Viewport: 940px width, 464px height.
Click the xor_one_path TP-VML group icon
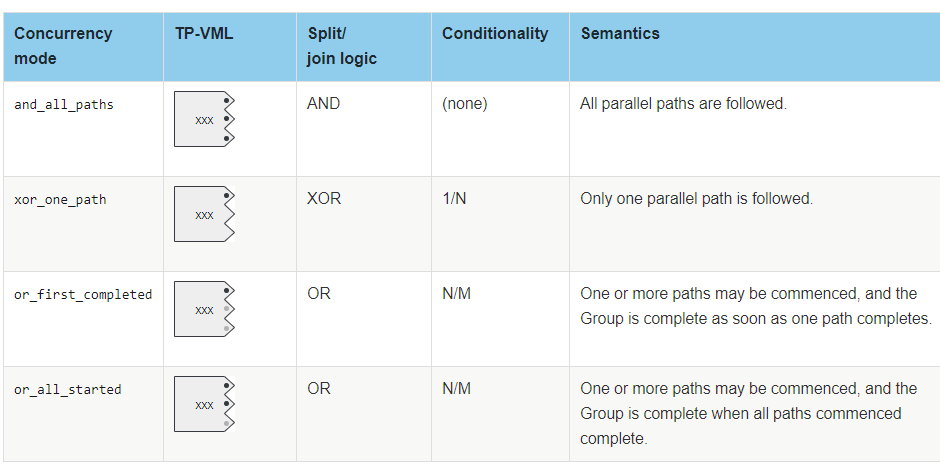click(x=204, y=214)
